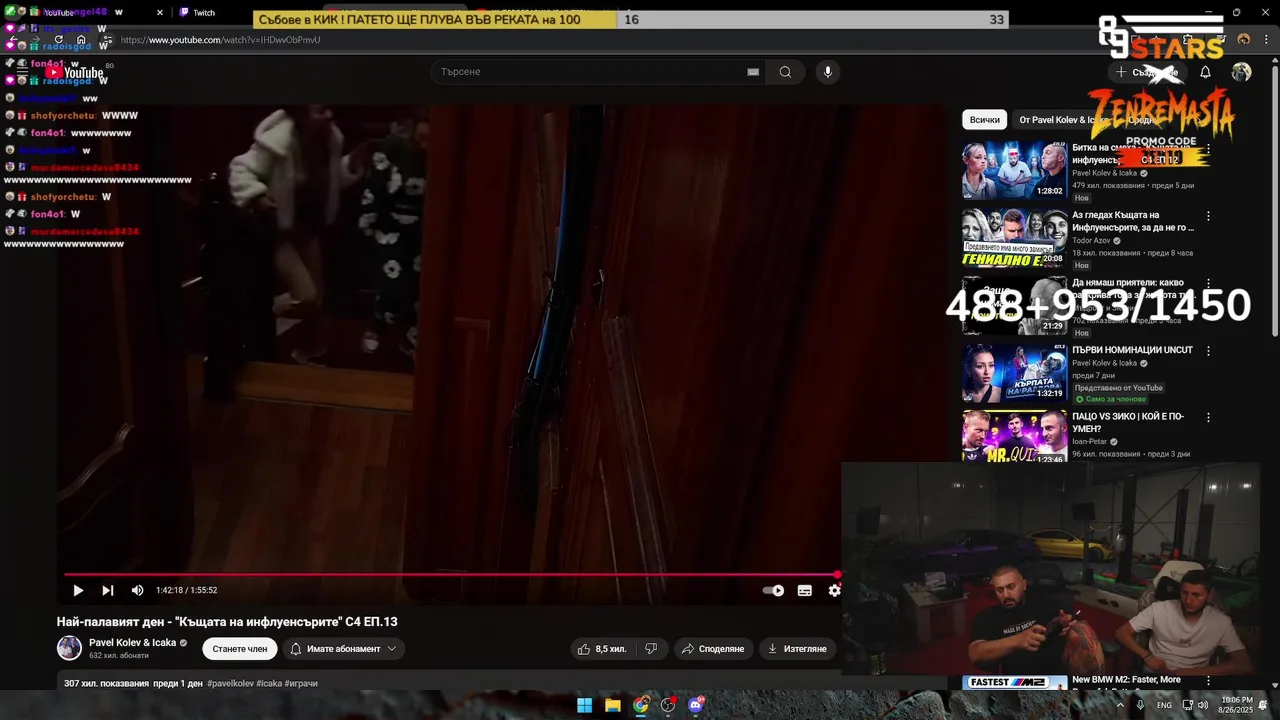Image resolution: width=1280 pixels, height=720 pixels.
Task: Open Pavel Kolev & Icaka channel avatar
Action: [x=69, y=648]
